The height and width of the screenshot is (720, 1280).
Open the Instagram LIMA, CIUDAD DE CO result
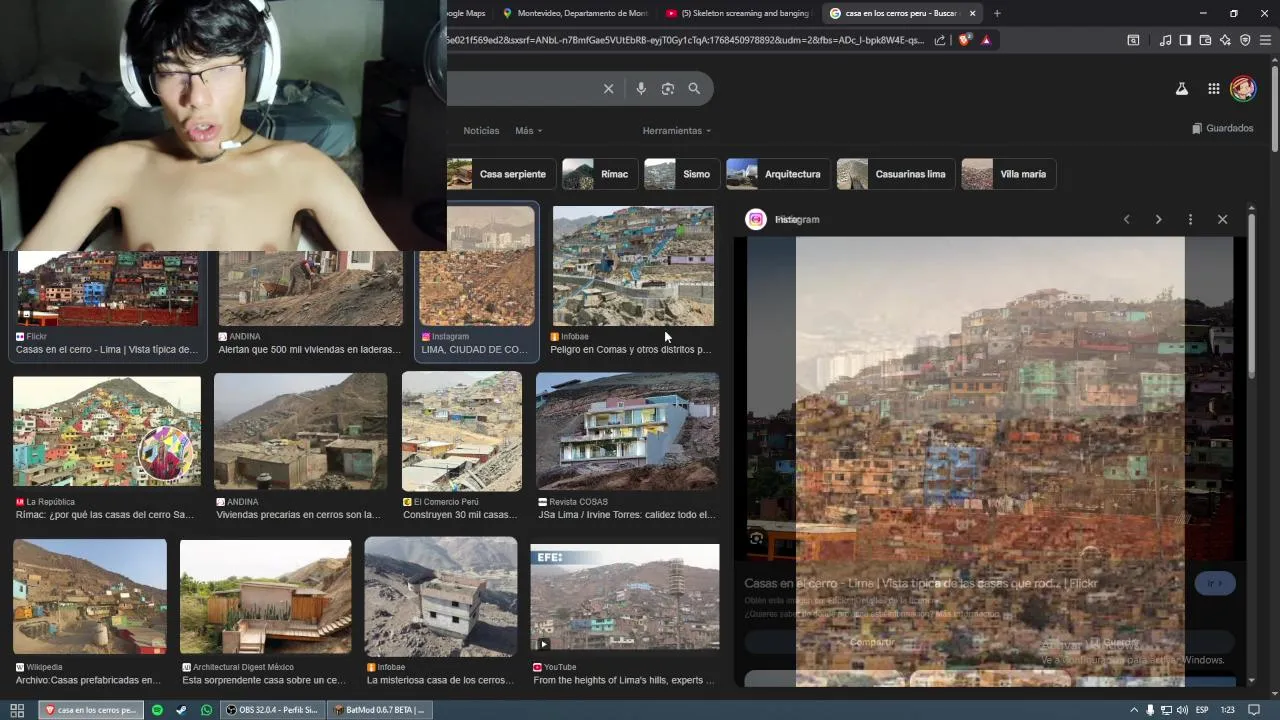point(477,266)
